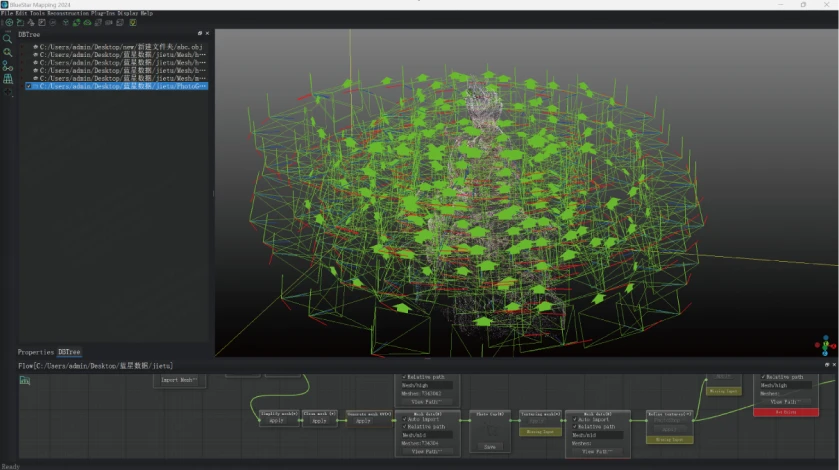This screenshot has height=470, width=839.
Task: Click the second magnifier icon in left sidebar
Action: pos(8,52)
